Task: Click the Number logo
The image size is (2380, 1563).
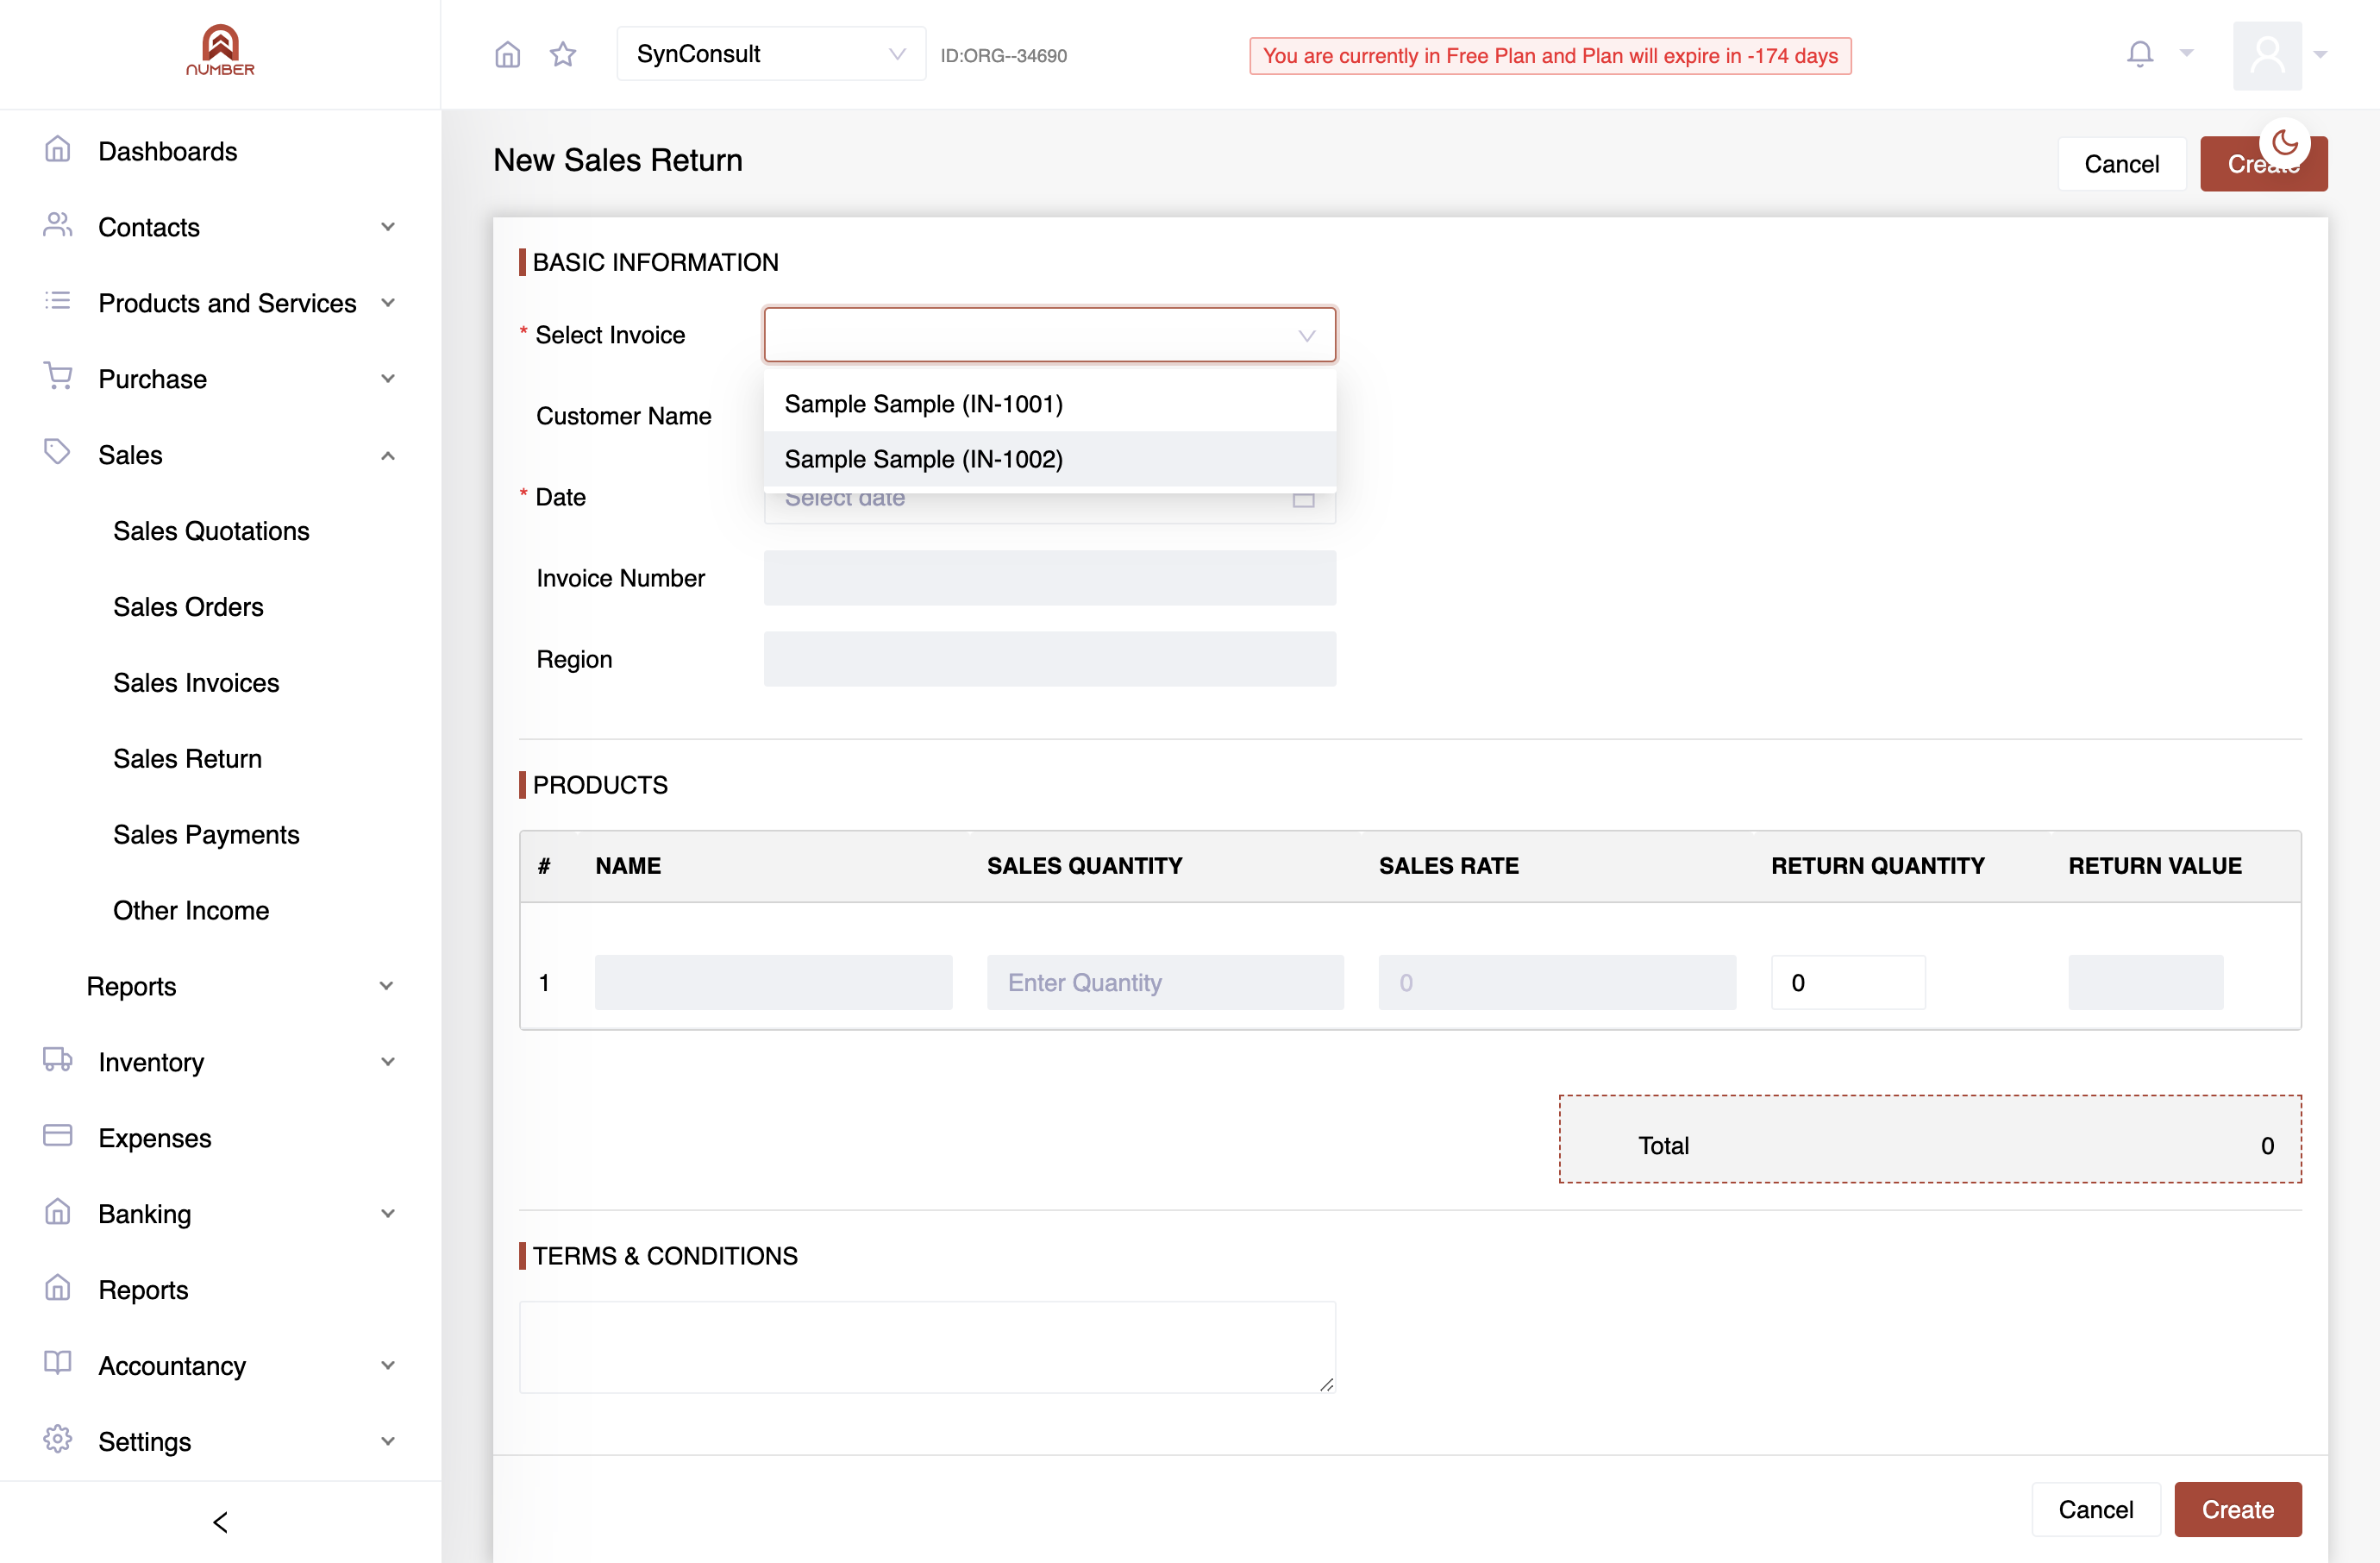Action: (x=220, y=51)
